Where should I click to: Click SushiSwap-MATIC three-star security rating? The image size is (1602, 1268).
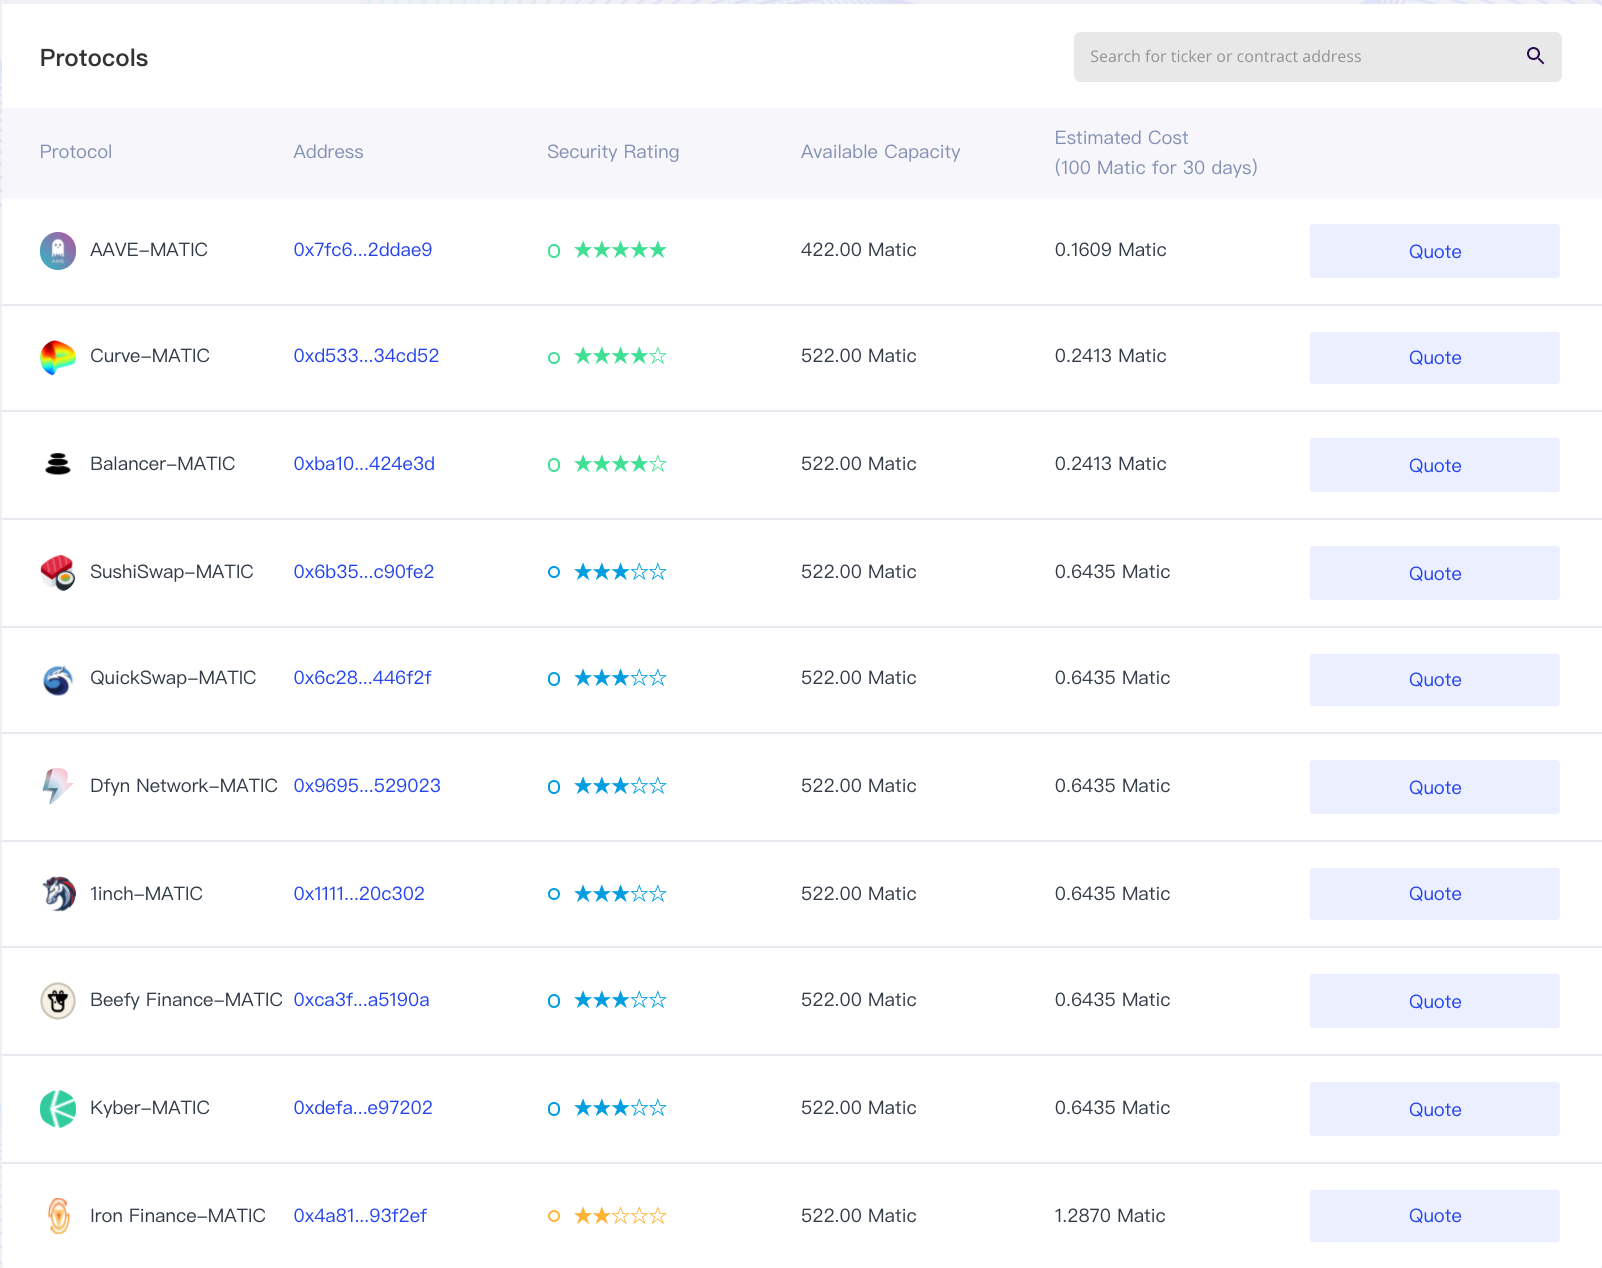[620, 572]
